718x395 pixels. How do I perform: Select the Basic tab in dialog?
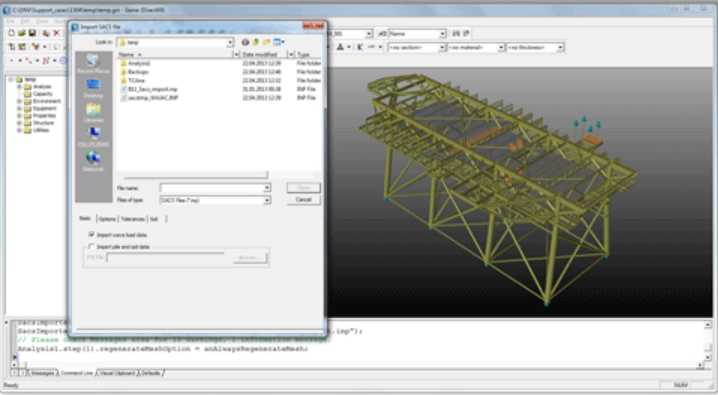coord(85,219)
